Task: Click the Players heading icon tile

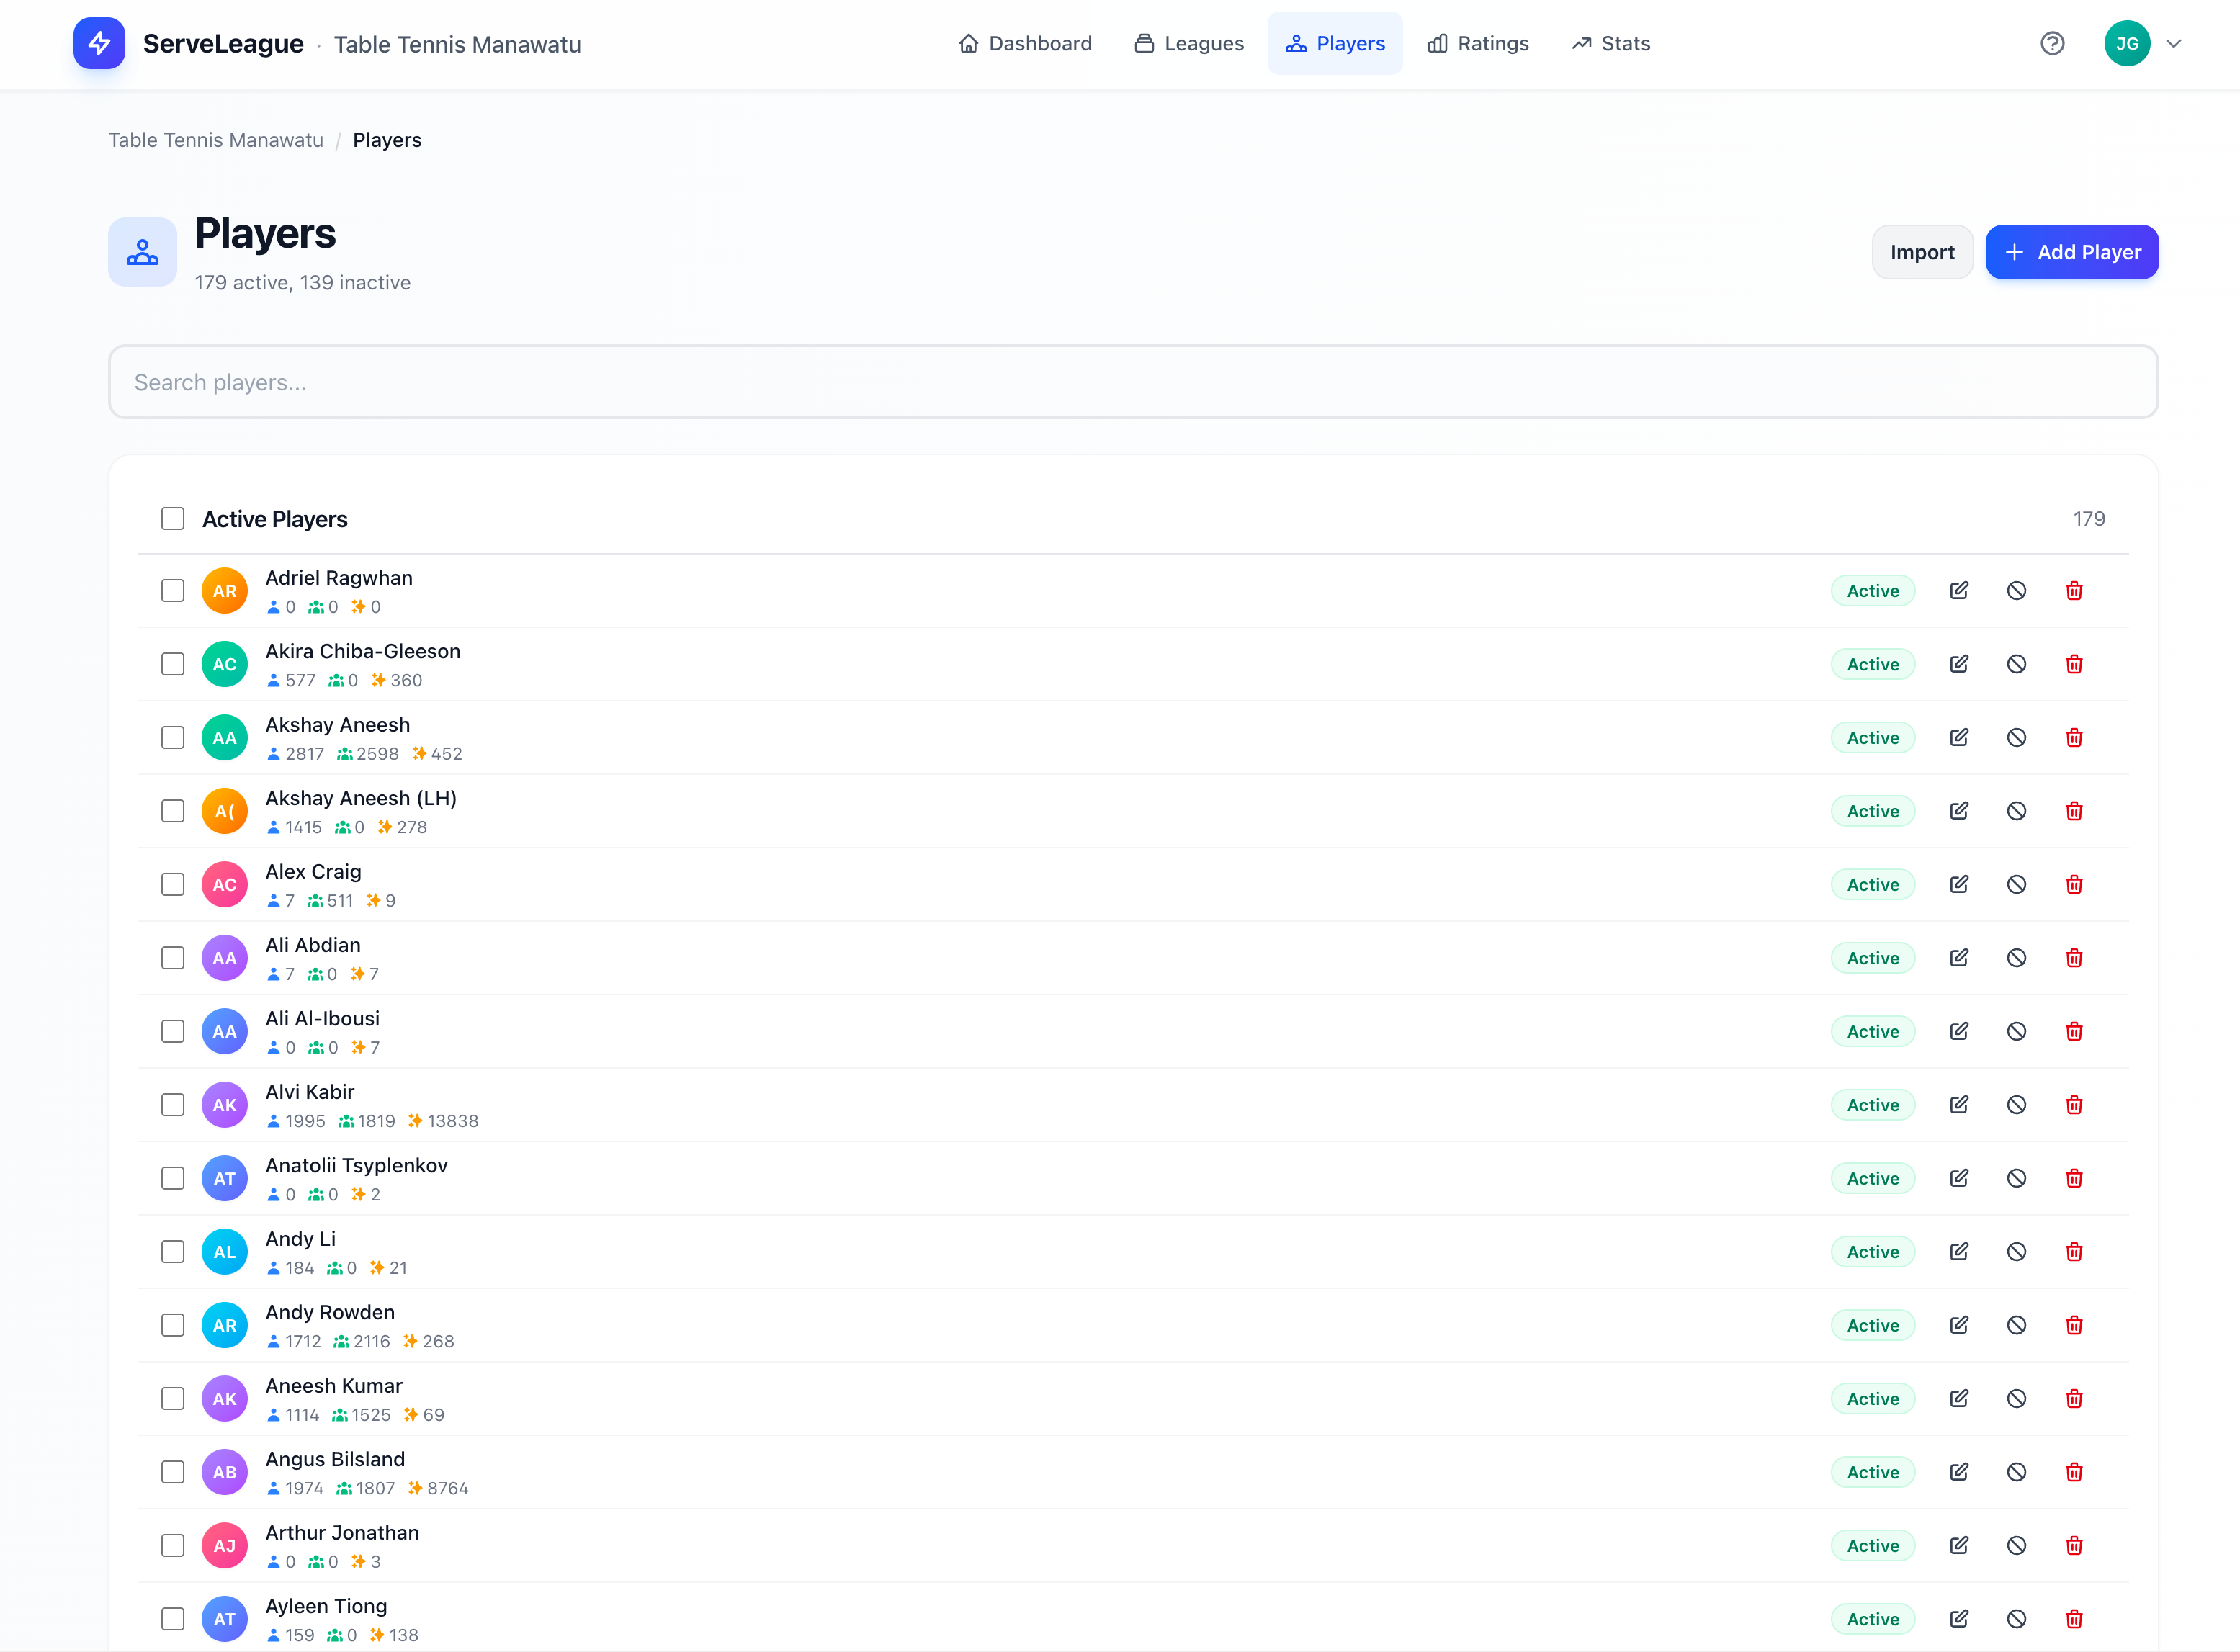Action: (x=142, y=252)
